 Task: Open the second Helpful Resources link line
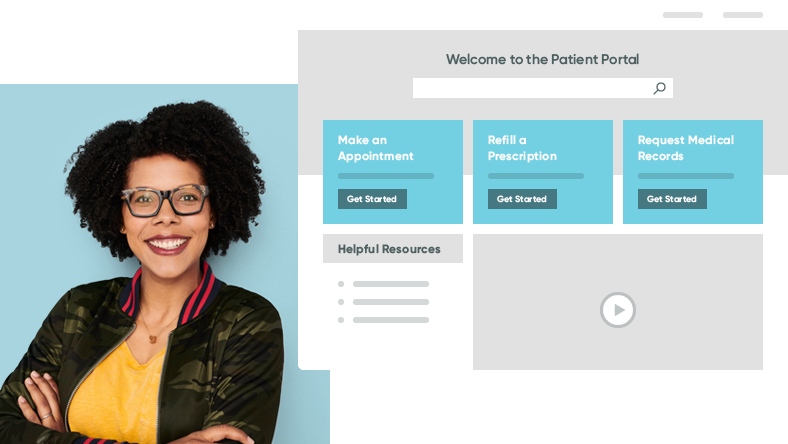(390, 302)
